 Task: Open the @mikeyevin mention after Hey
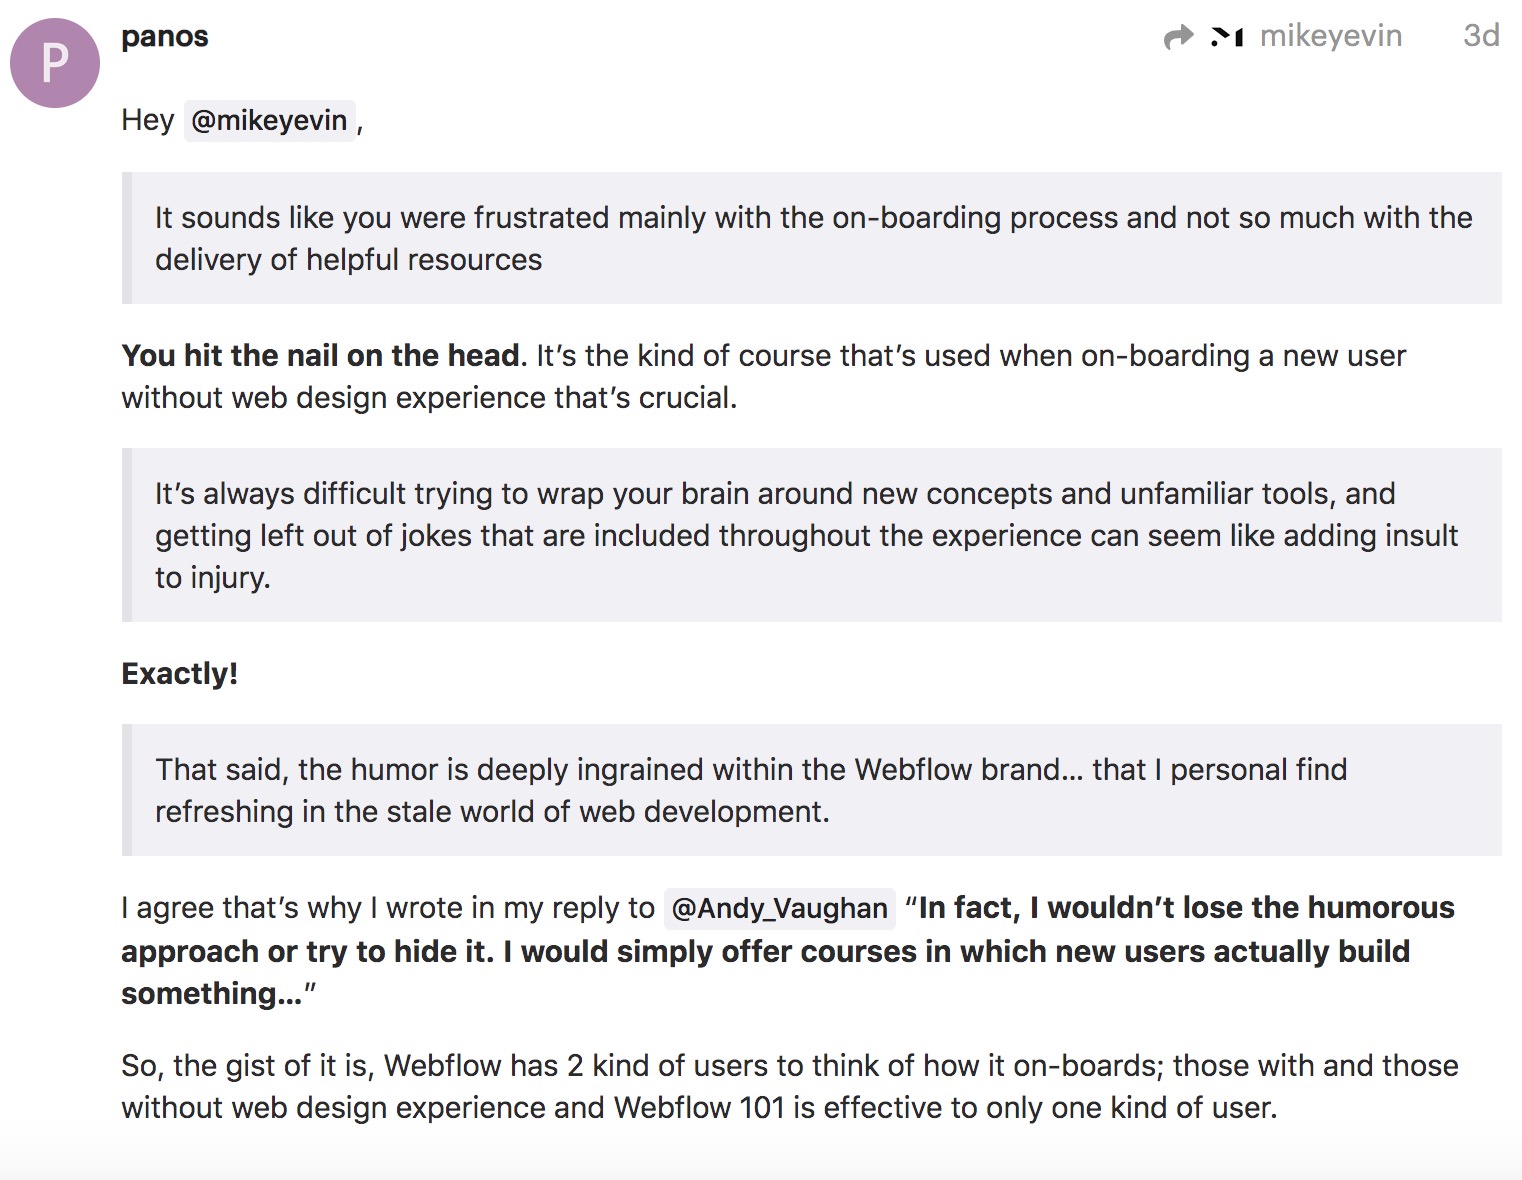[x=269, y=120]
